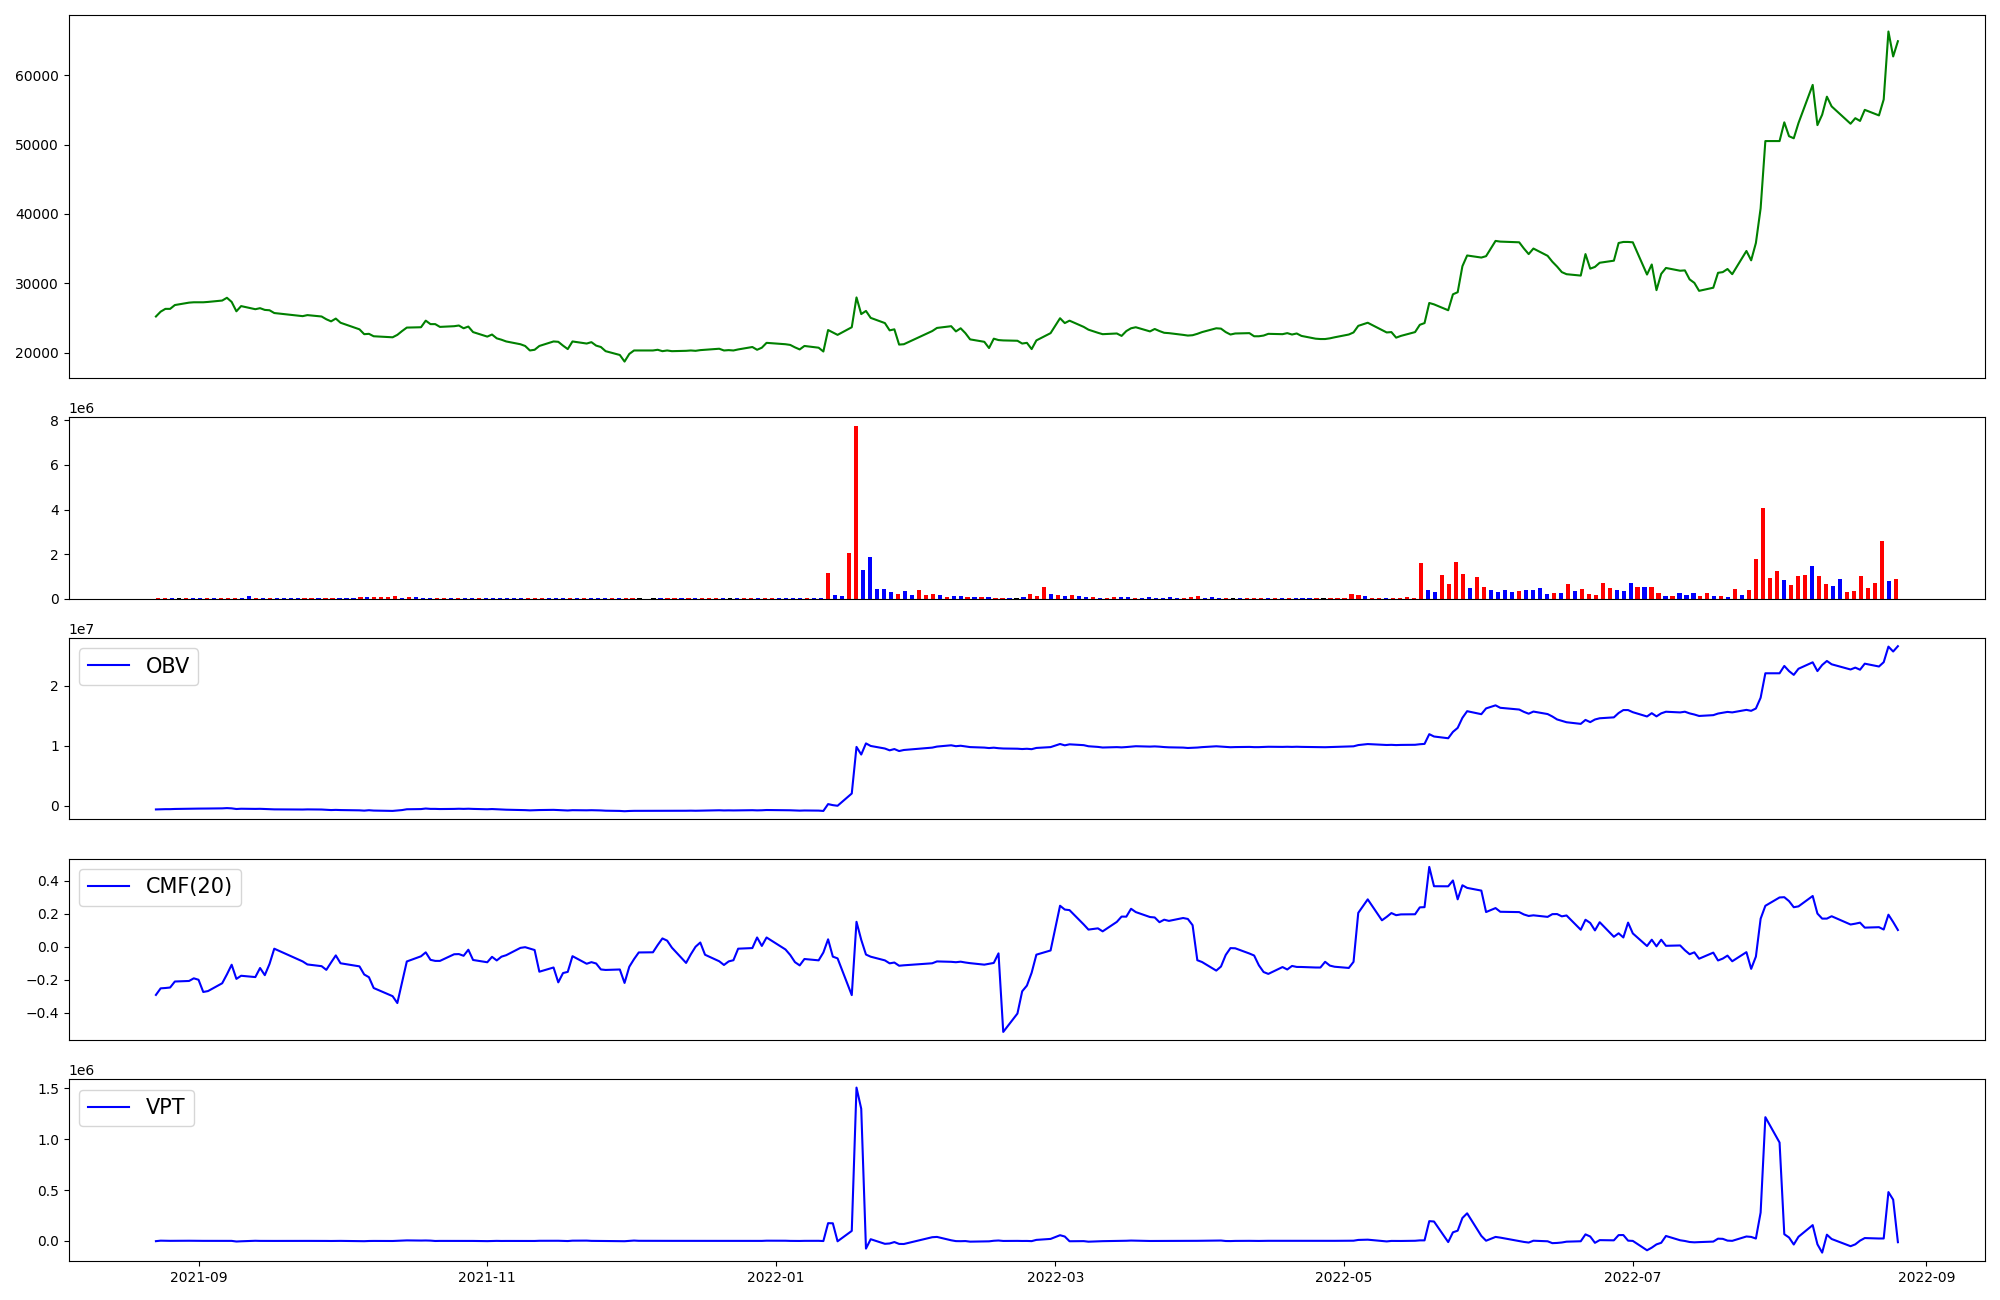Screen dimensions: 2000x1300
Task: Click the 2022-09 x-axis date label
Action: coord(1925,1276)
